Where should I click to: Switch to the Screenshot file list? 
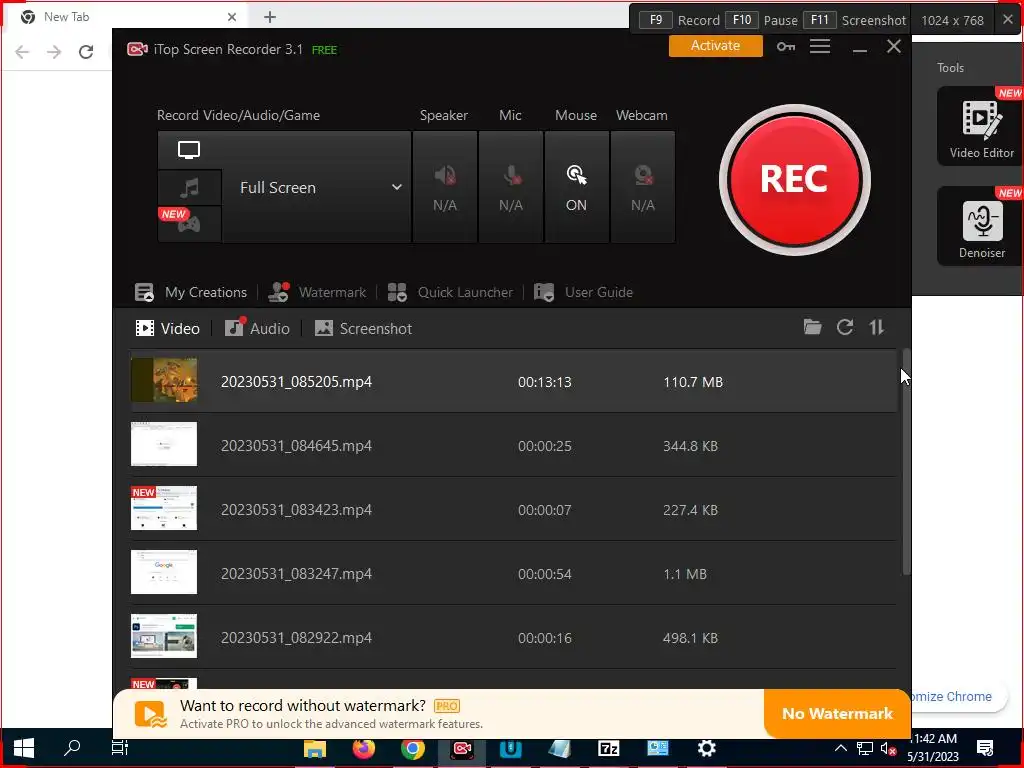click(x=363, y=328)
